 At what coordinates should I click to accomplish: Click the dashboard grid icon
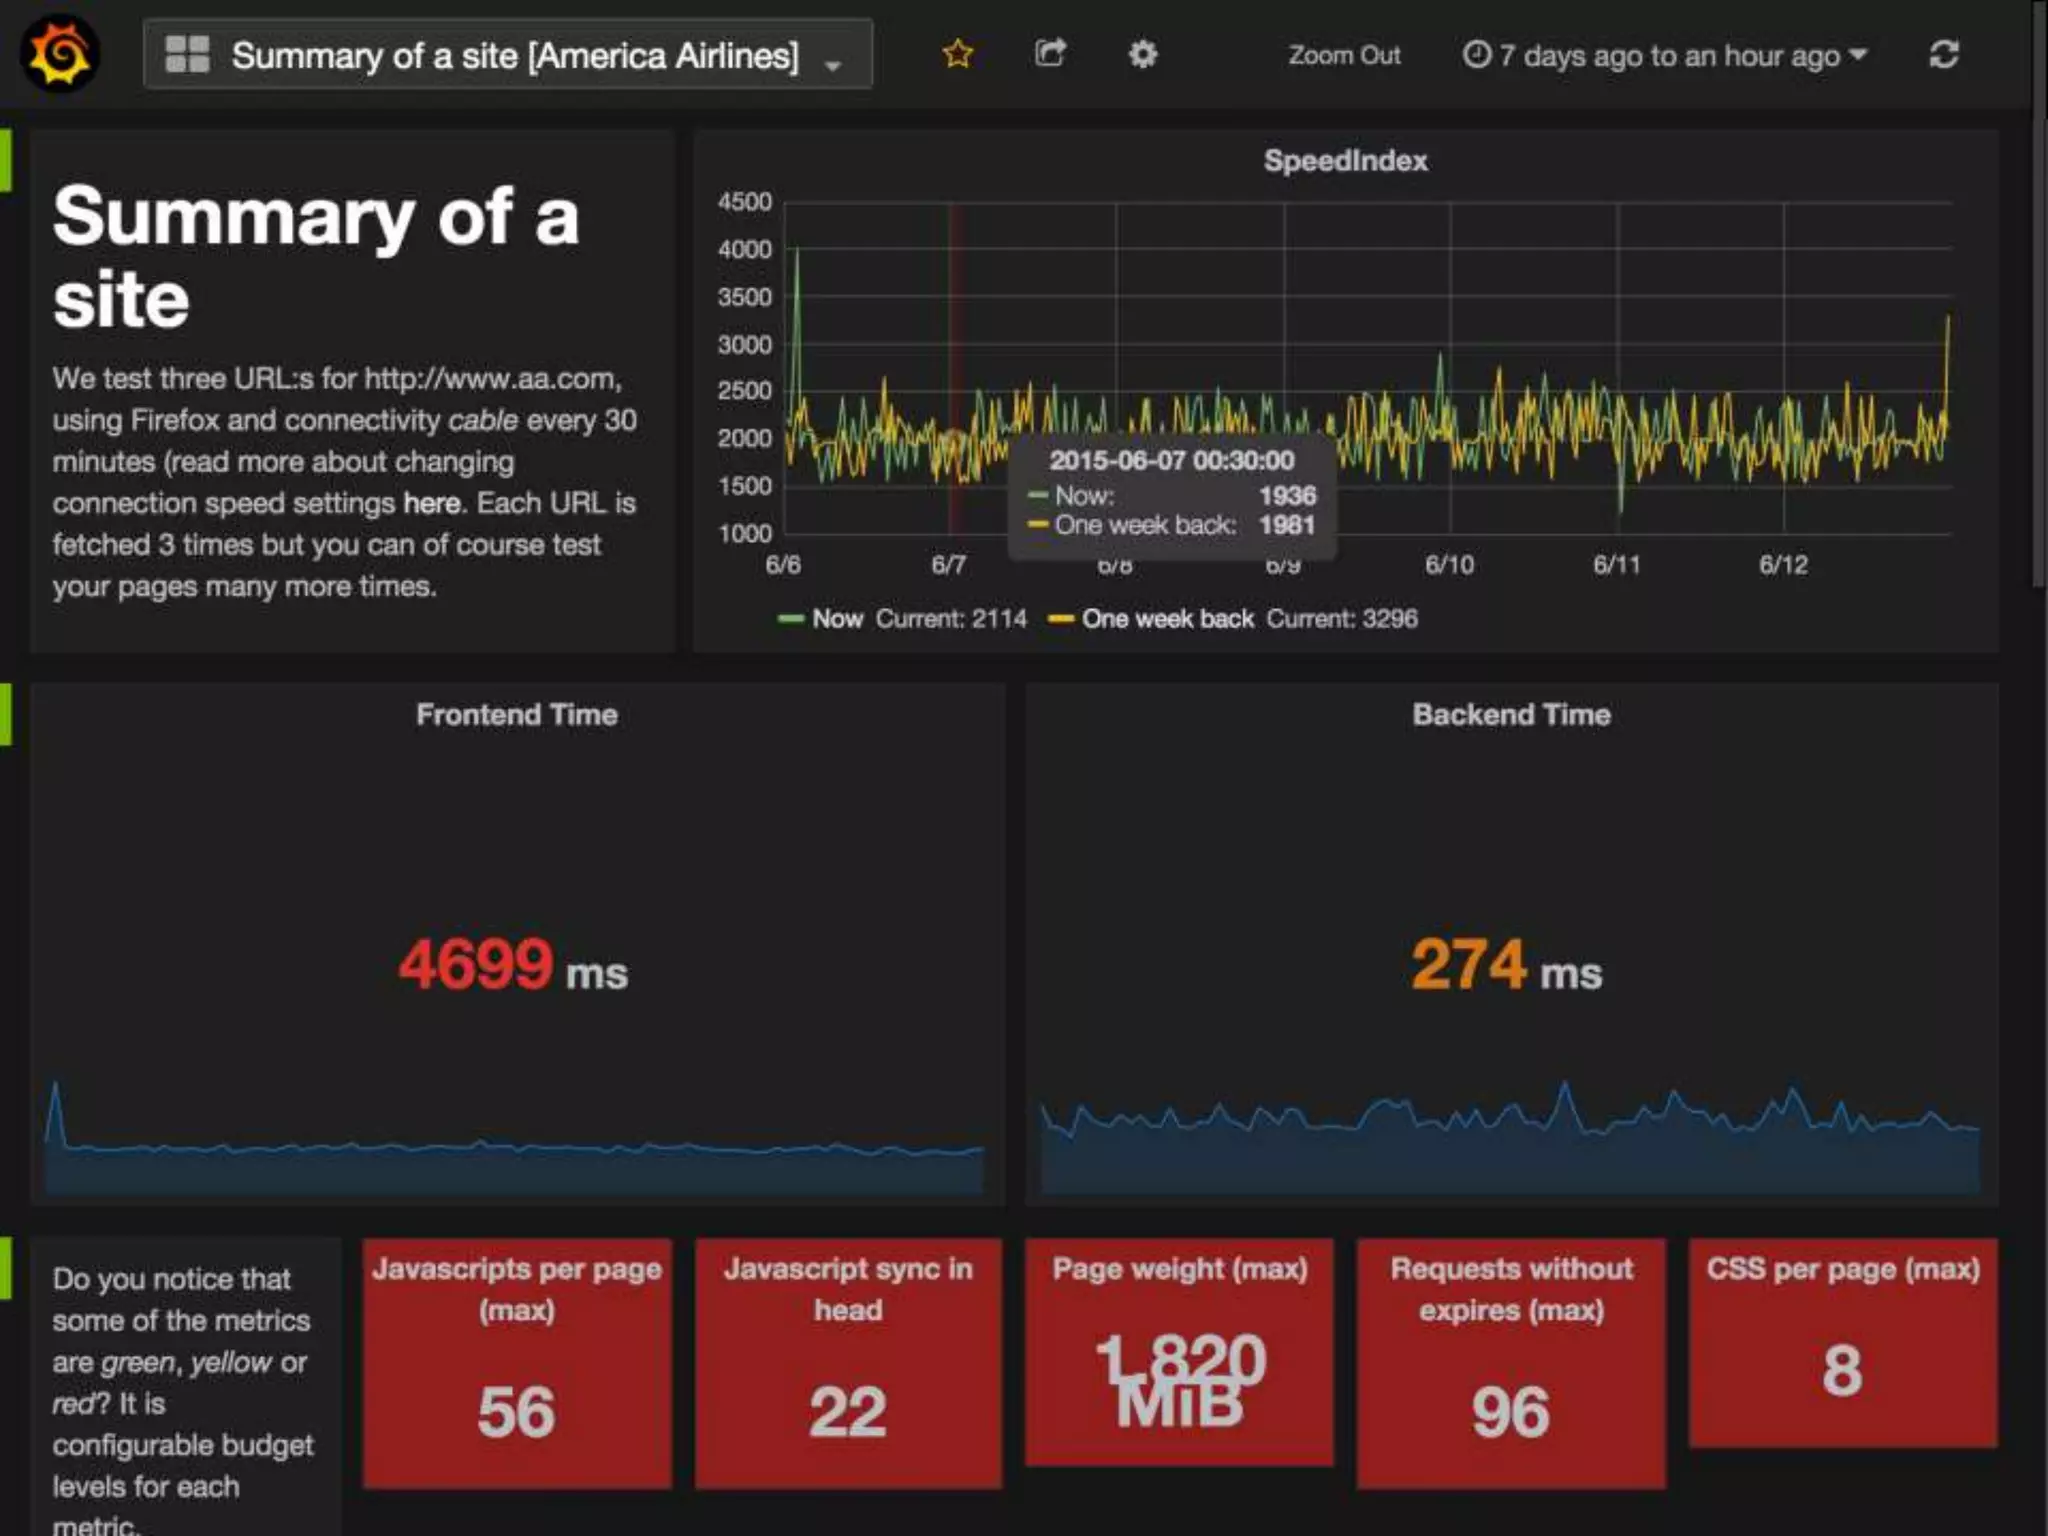(187, 55)
